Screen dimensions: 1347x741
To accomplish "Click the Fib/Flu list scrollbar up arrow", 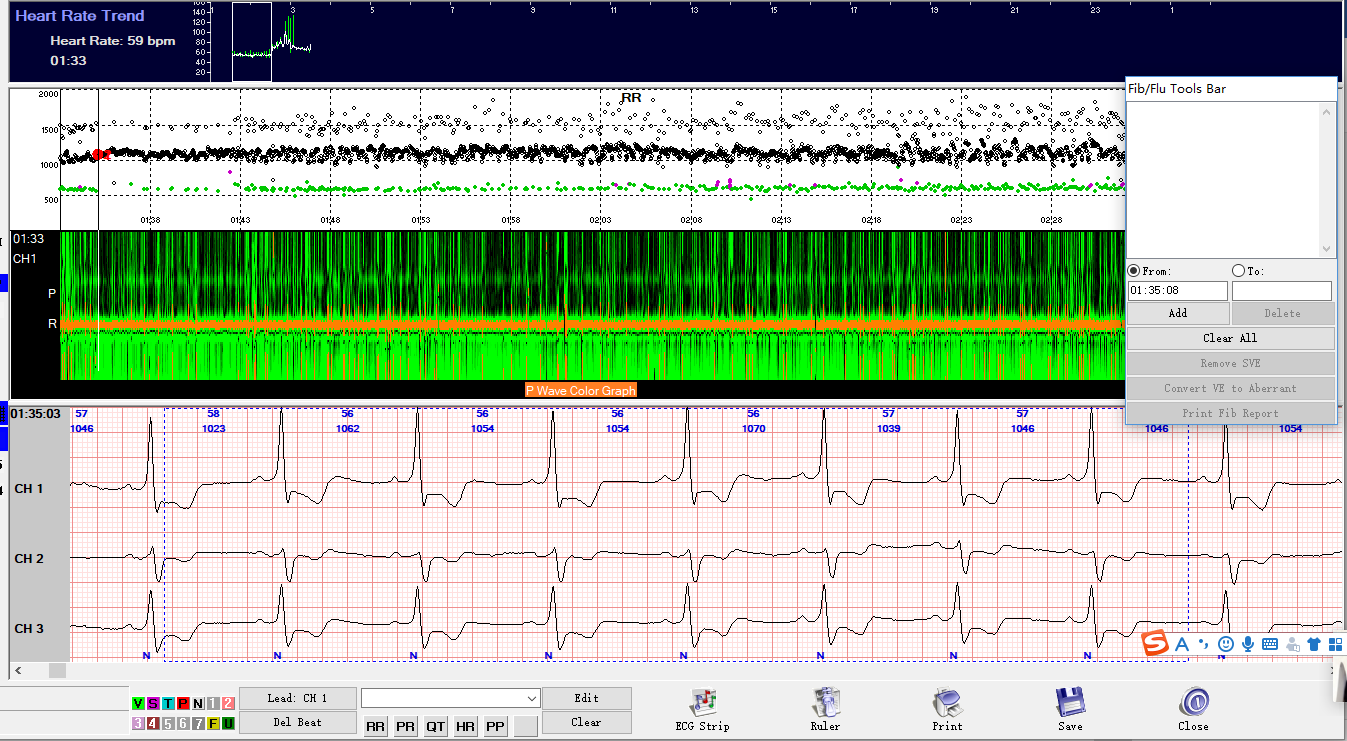I will point(1327,110).
